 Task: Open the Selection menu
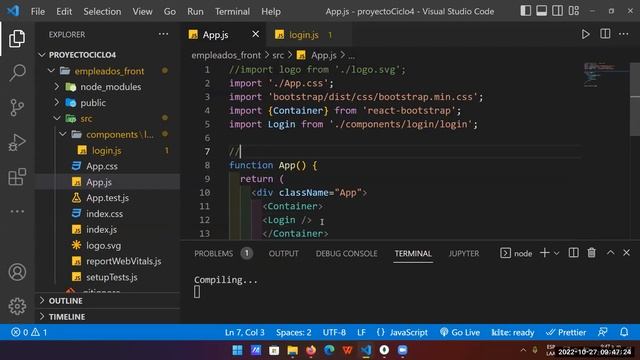[x=102, y=11]
